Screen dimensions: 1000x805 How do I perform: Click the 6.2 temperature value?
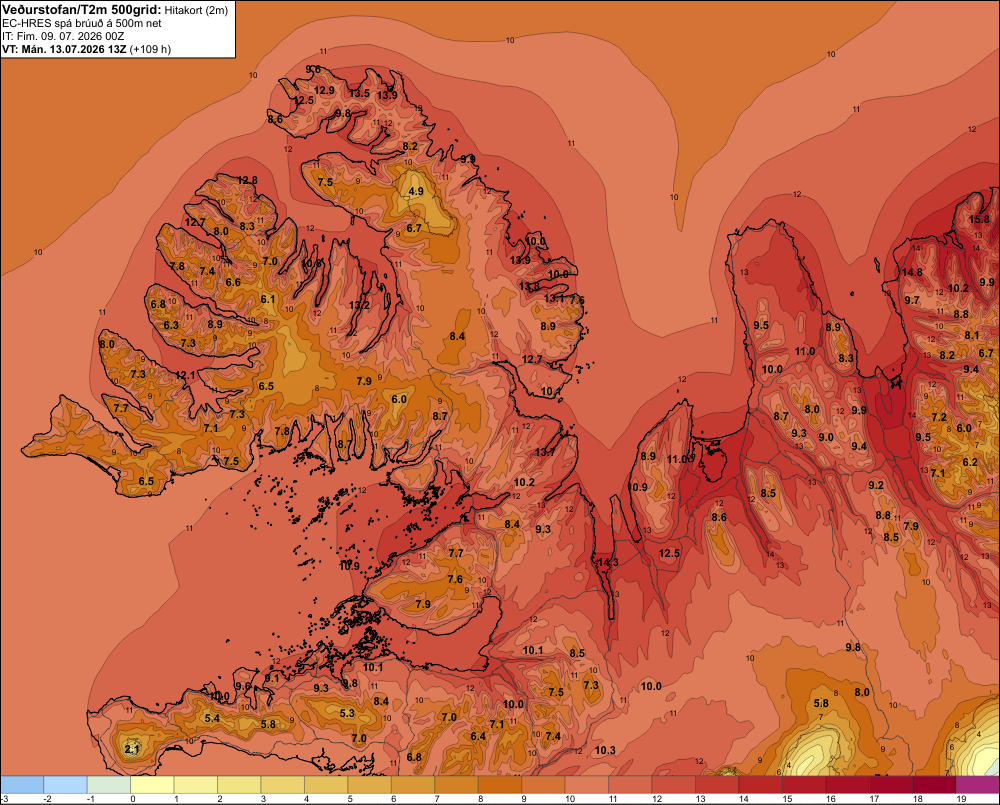[x=969, y=462]
